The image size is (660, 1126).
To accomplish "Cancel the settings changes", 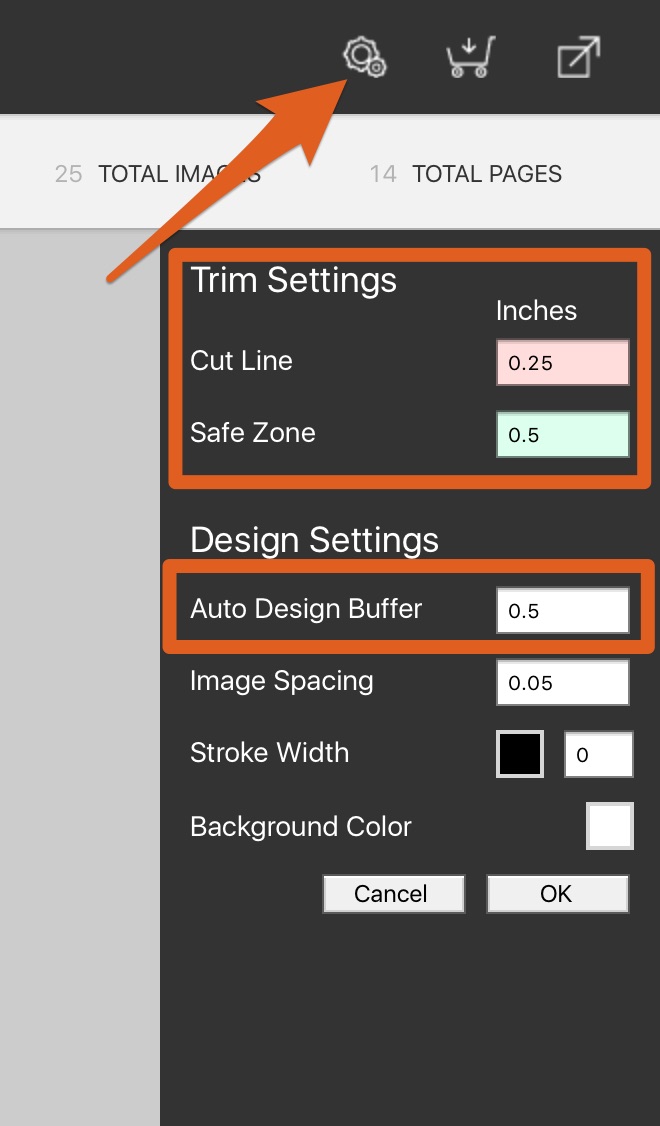I will [394, 893].
